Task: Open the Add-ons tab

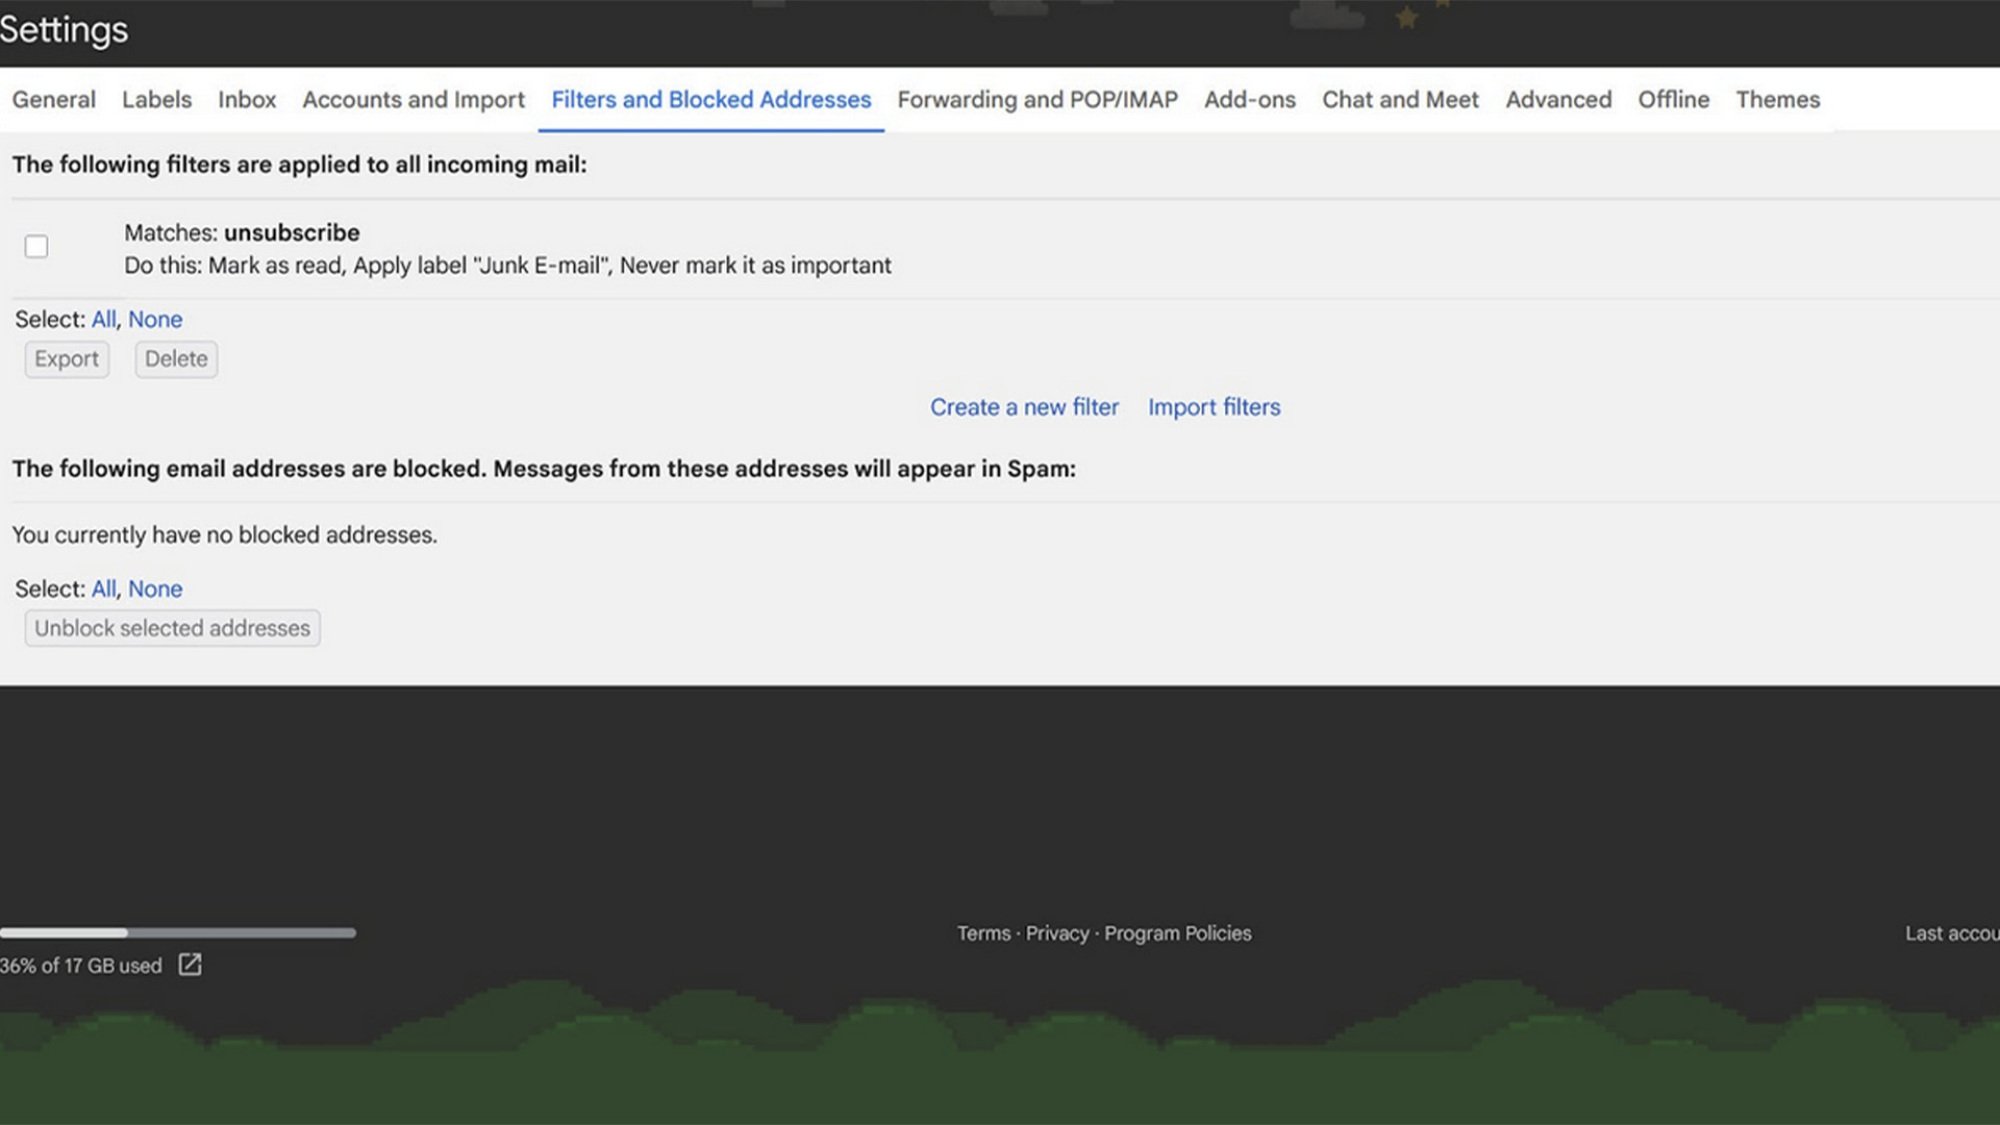Action: point(1249,99)
